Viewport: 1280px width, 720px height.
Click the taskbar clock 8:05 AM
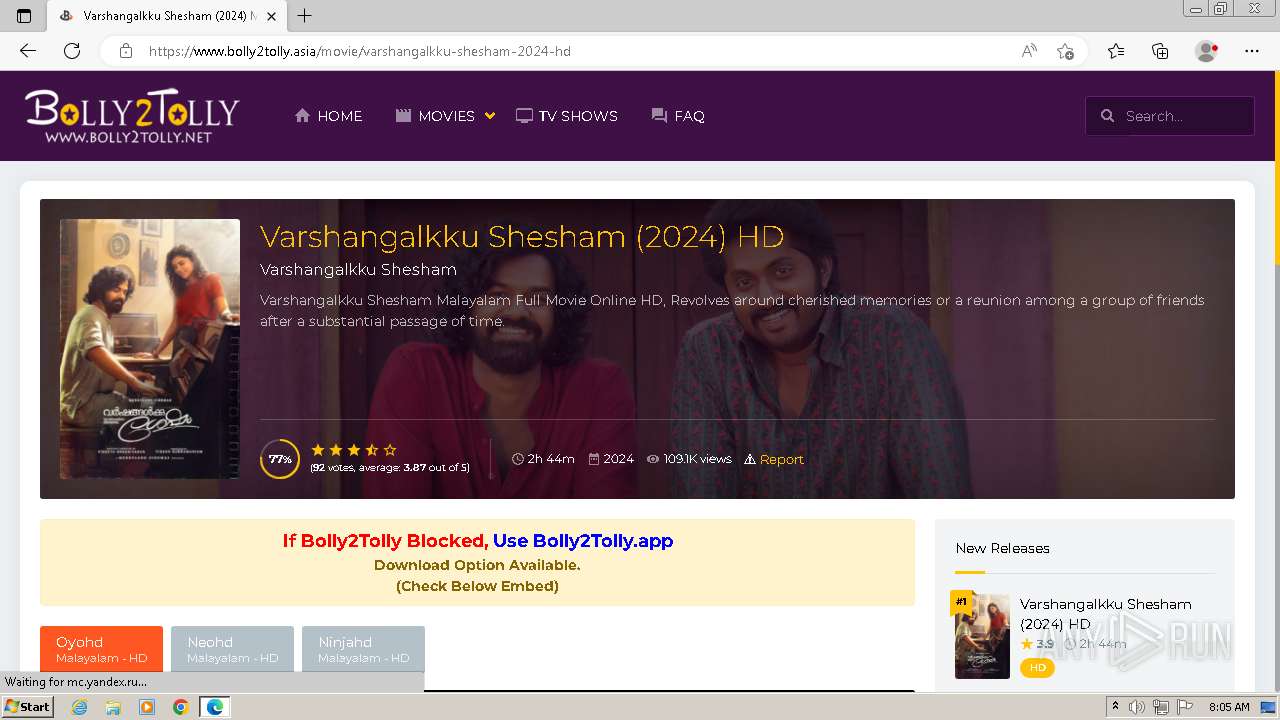click(1229, 707)
